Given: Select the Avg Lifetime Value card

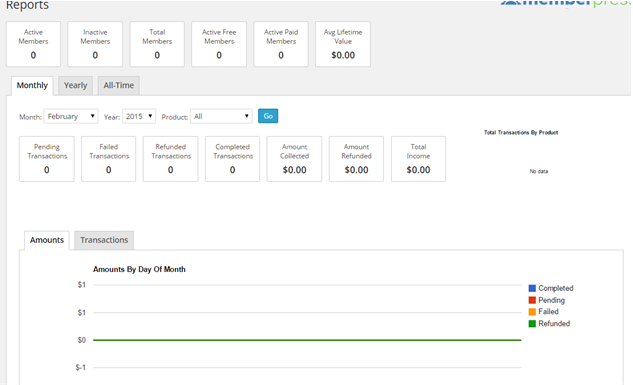Looking at the screenshot, I should [x=343, y=44].
